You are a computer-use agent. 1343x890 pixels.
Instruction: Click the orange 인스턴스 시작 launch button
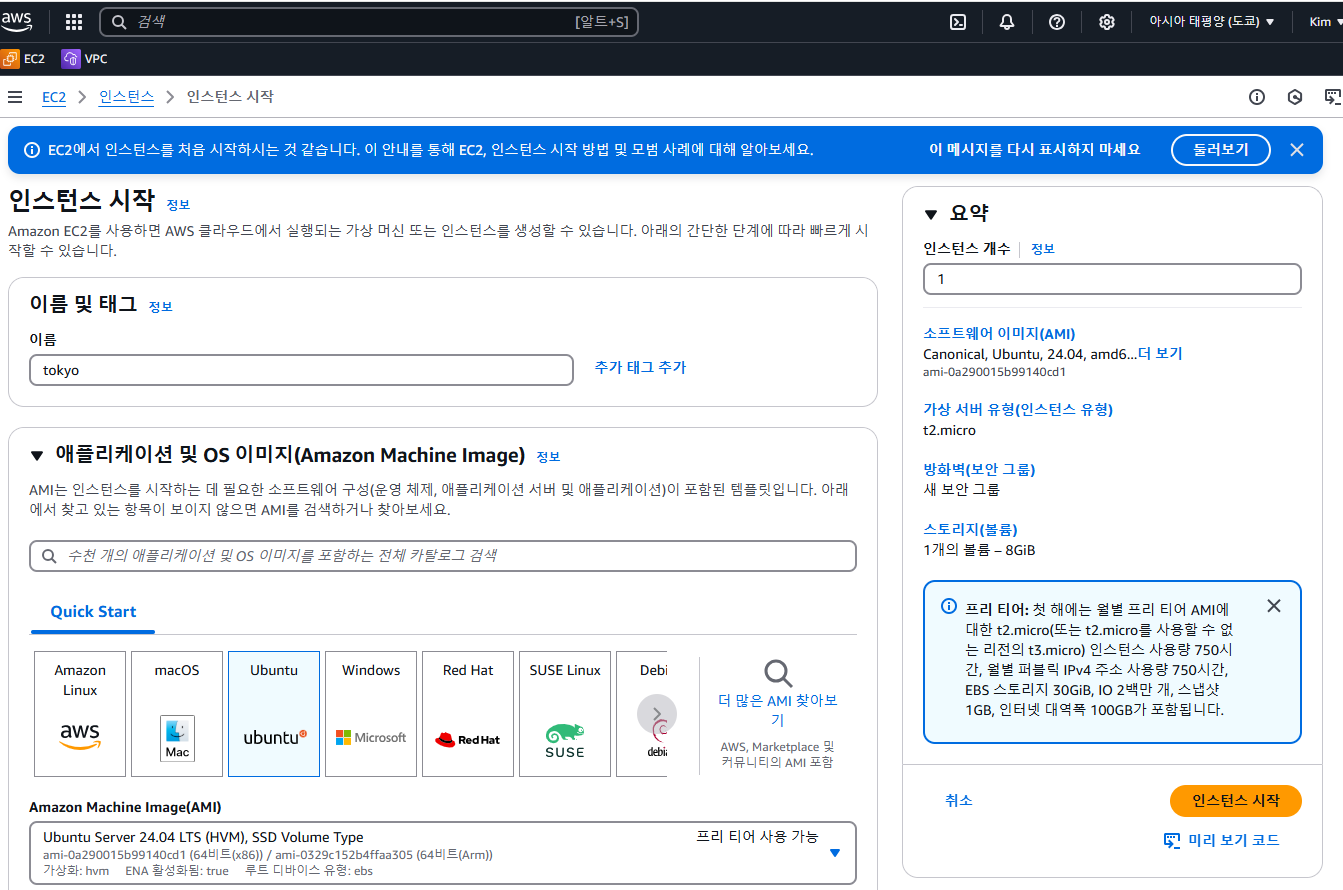(1235, 801)
